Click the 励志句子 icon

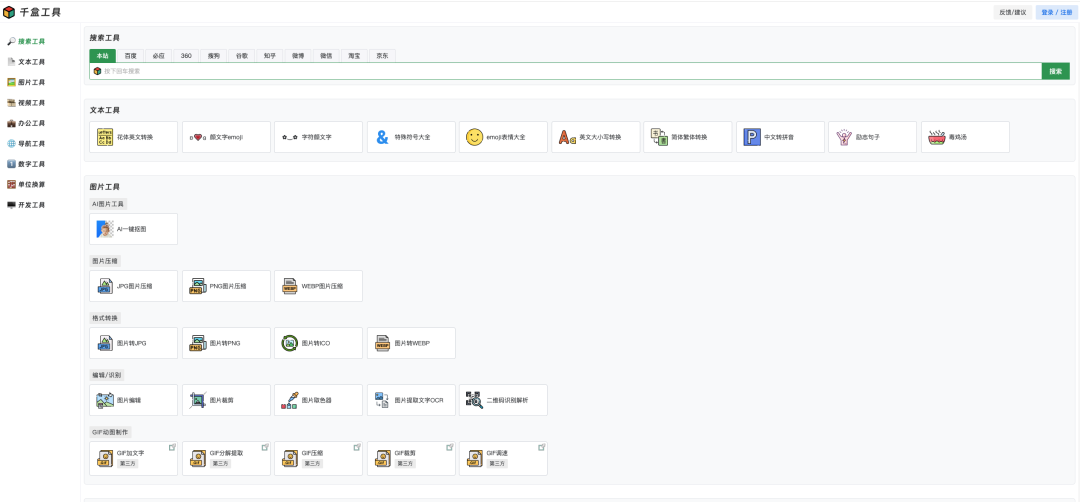pyautogui.click(x=844, y=137)
